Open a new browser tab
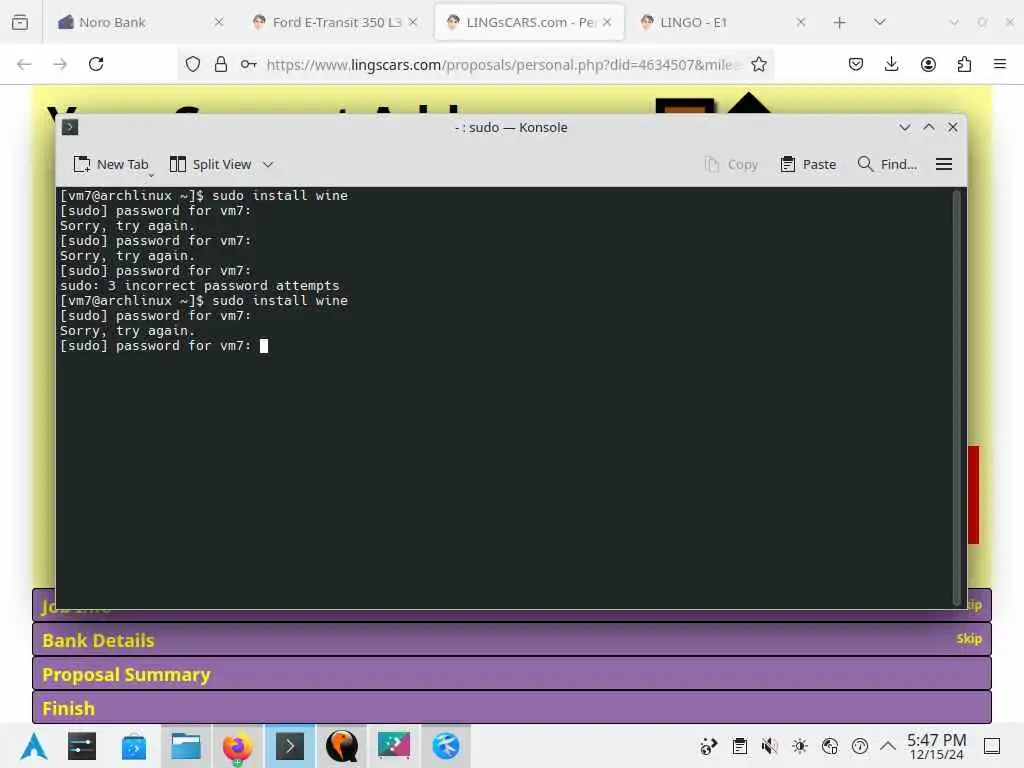 (840, 23)
